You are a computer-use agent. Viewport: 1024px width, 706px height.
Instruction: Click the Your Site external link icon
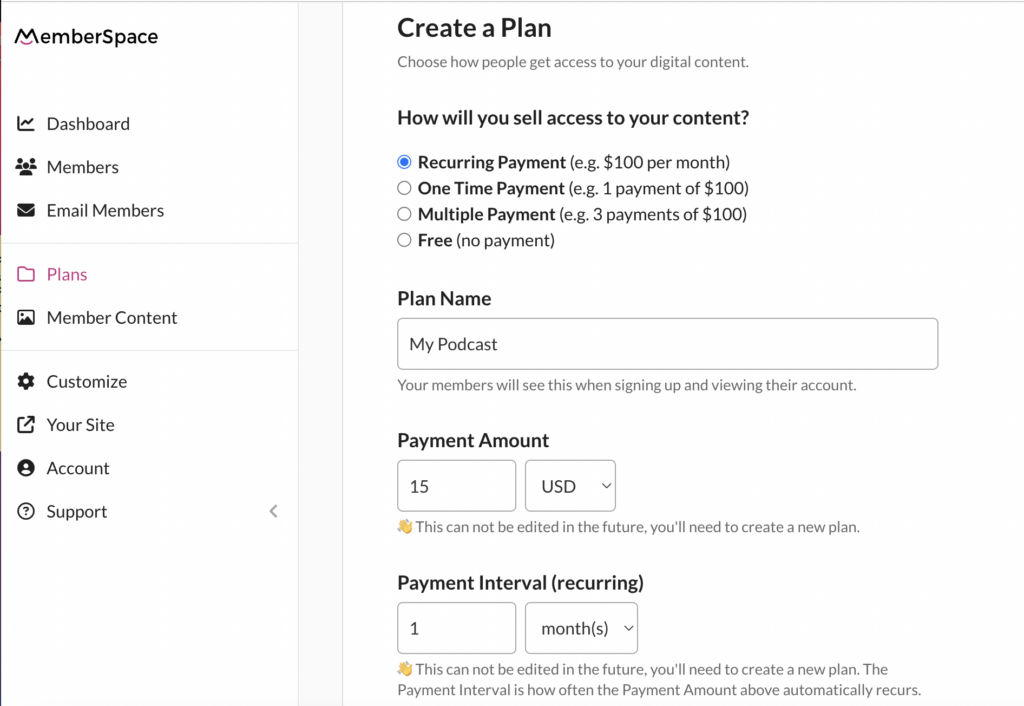(x=28, y=424)
